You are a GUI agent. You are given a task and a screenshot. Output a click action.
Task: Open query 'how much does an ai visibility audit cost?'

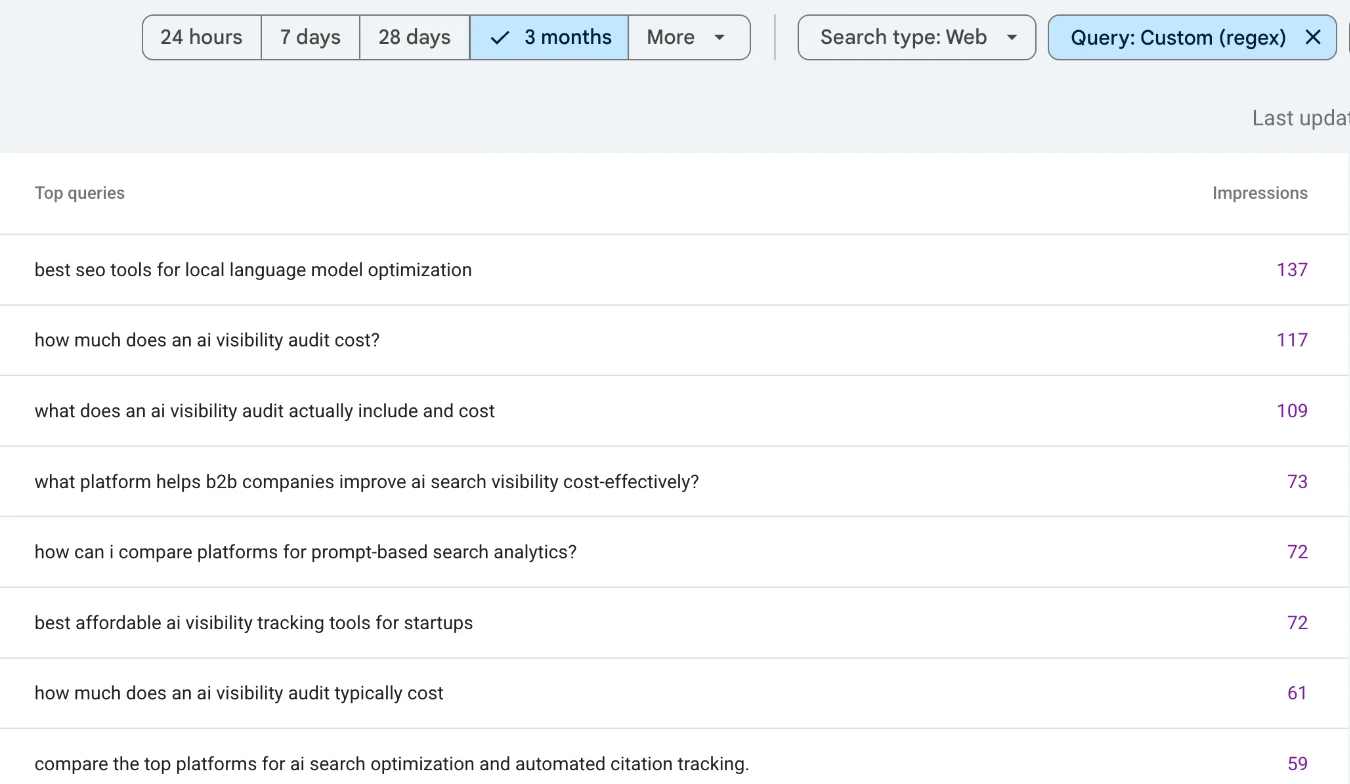pos(207,340)
